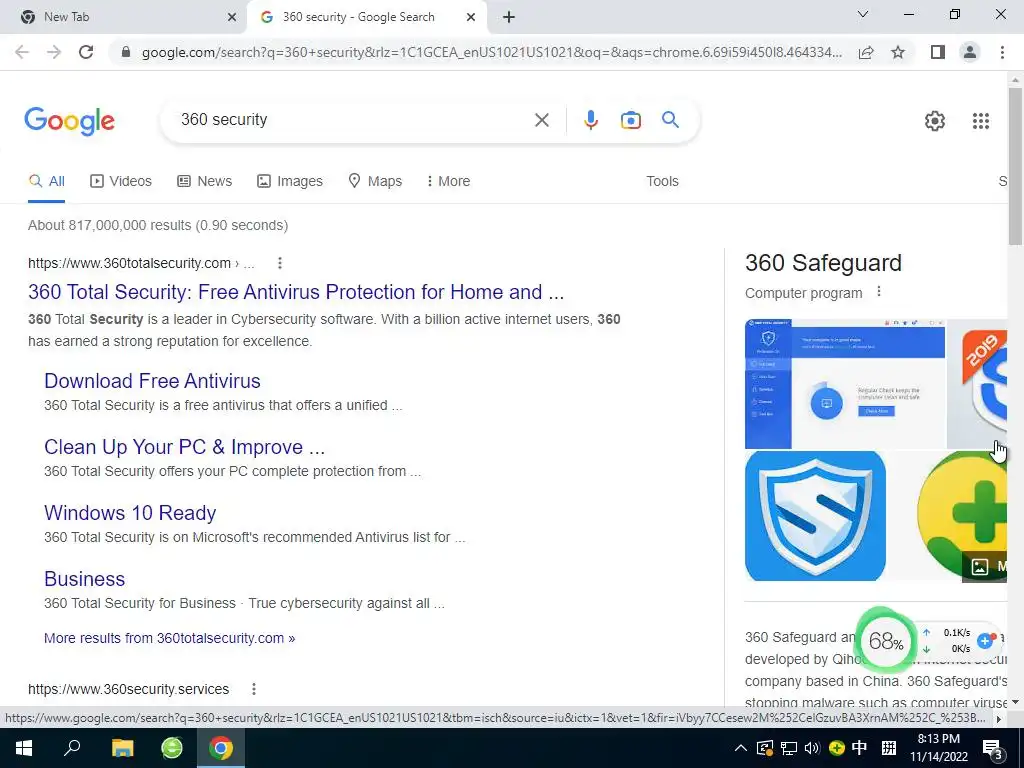1024x768 pixels.
Task: Open a new tab with the plus button
Action: pyautogui.click(x=509, y=17)
